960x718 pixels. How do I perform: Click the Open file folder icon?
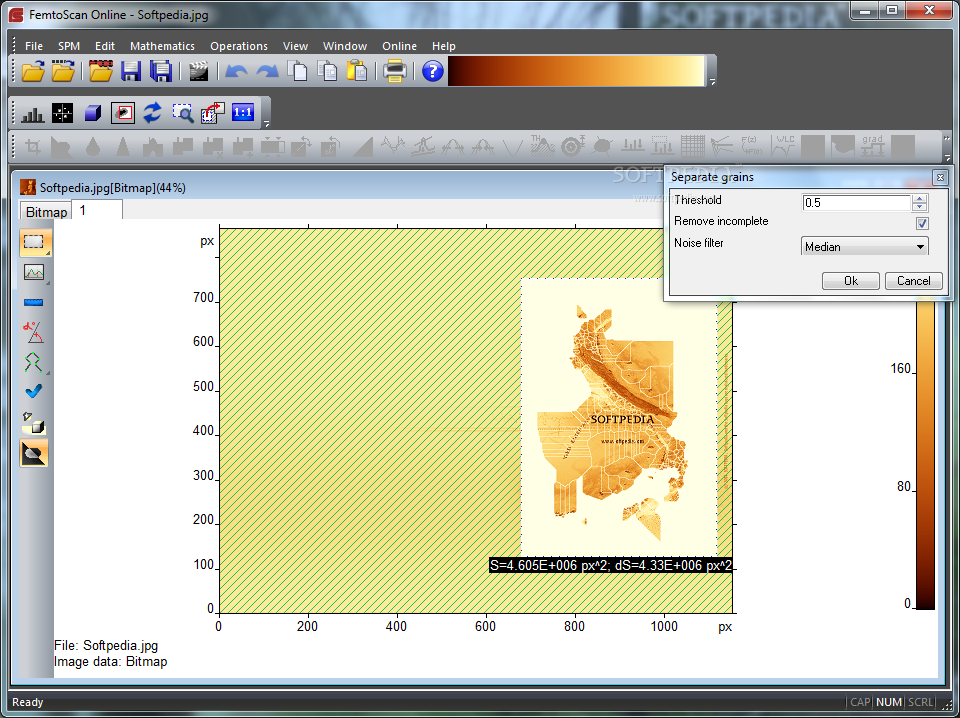tap(33, 71)
